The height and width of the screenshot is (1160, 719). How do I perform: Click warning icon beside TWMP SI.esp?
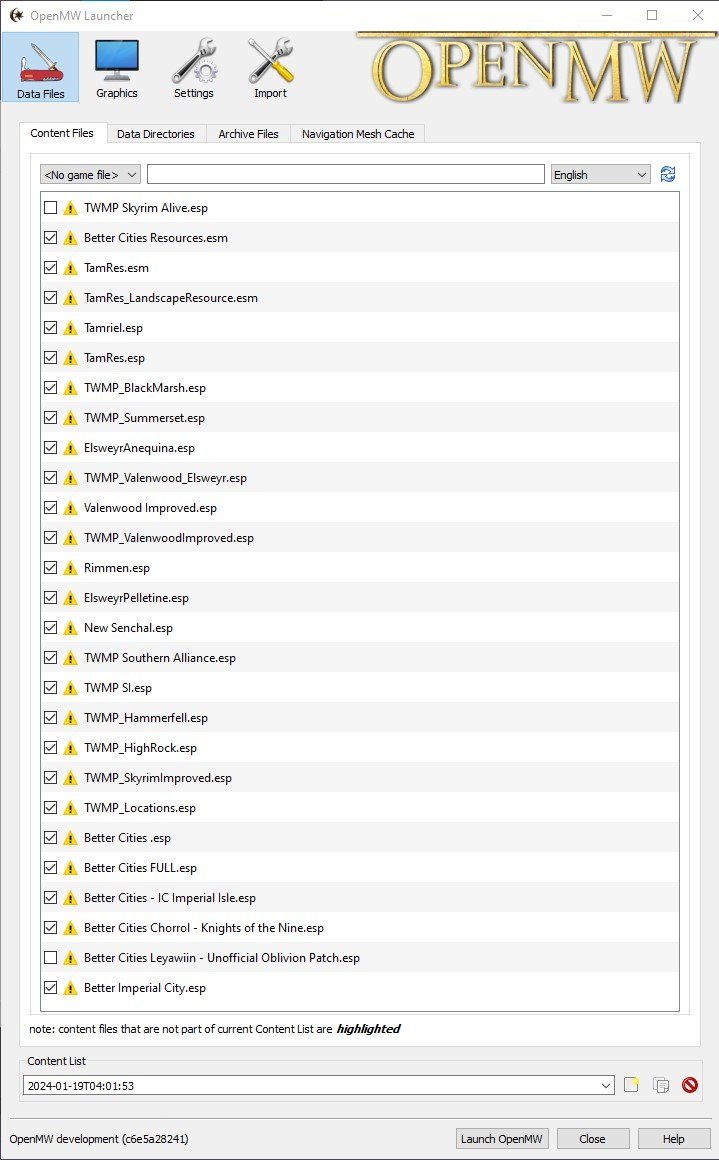pyautogui.click(x=70, y=688)
